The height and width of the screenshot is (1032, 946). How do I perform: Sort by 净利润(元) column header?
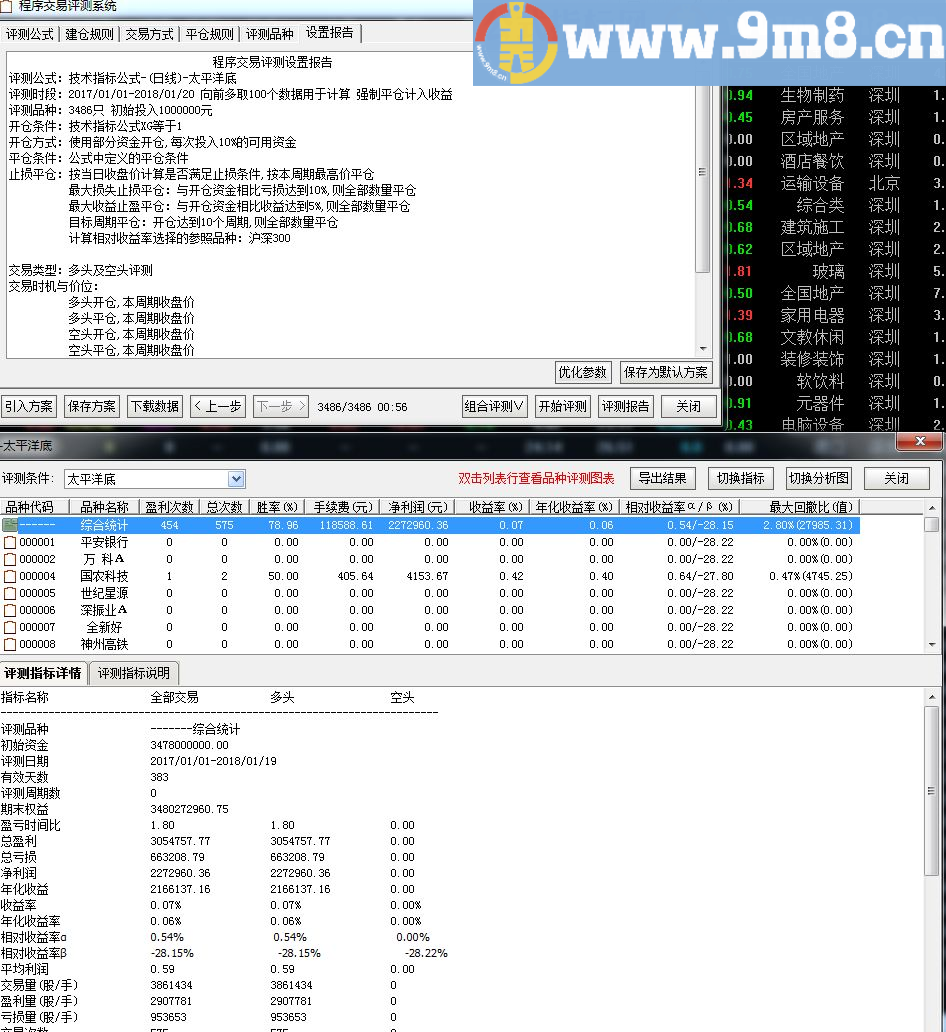tap(417, 507)
